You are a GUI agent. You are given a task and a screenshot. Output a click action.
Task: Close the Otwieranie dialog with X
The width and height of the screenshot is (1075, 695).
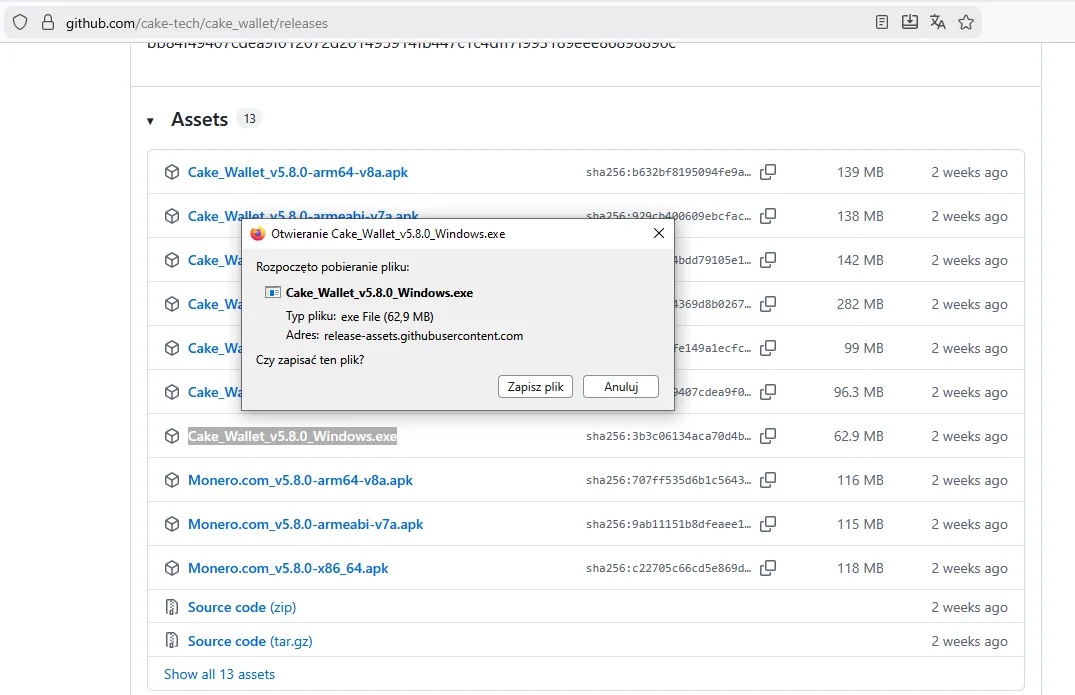(659, 233)
